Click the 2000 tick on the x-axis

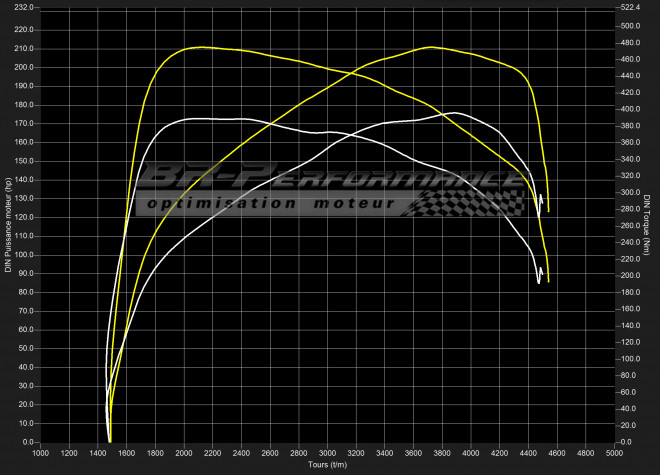coord(183,453)
